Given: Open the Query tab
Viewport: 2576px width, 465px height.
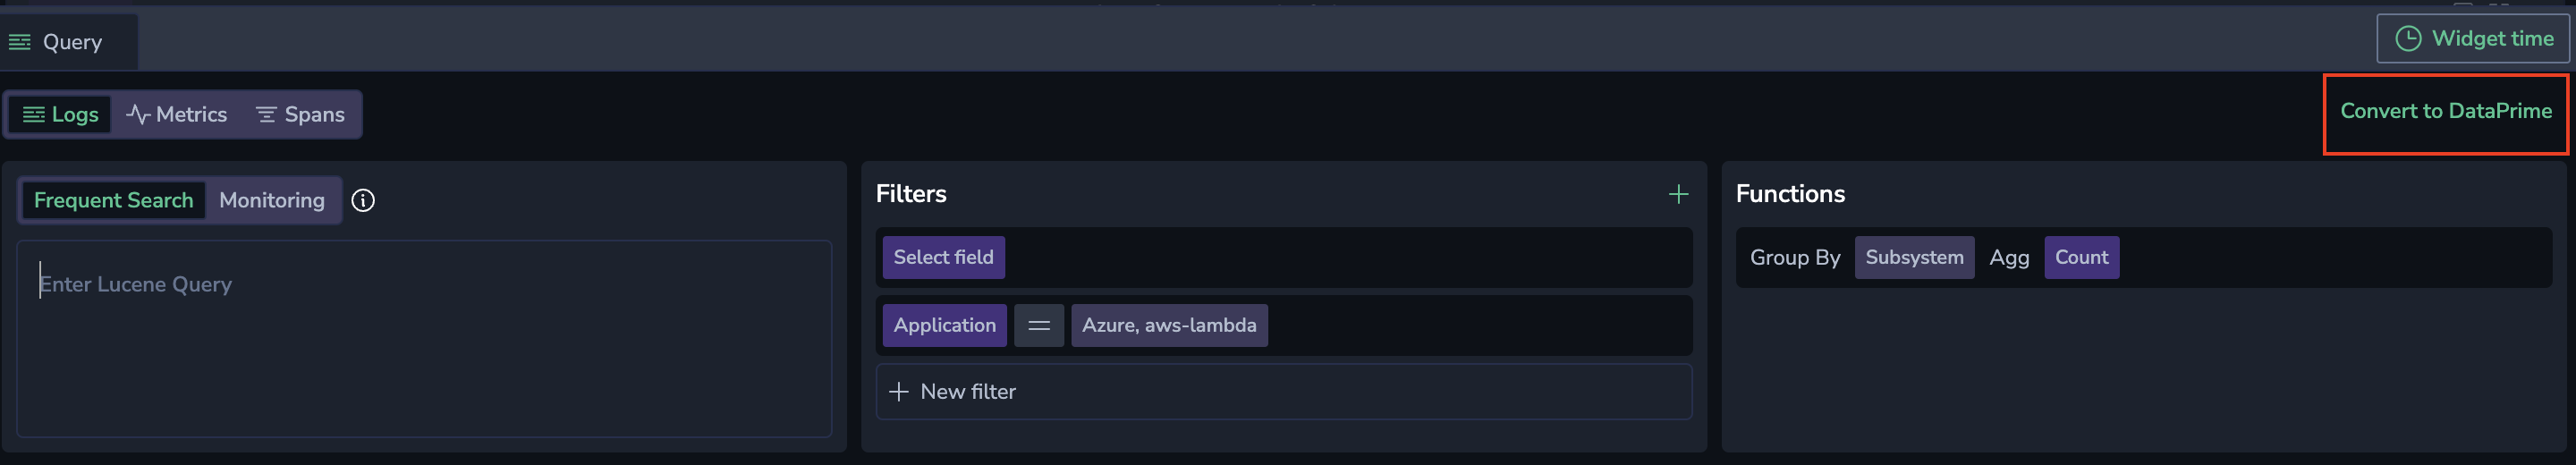Looking at the screenshot, I should point(68,42).
